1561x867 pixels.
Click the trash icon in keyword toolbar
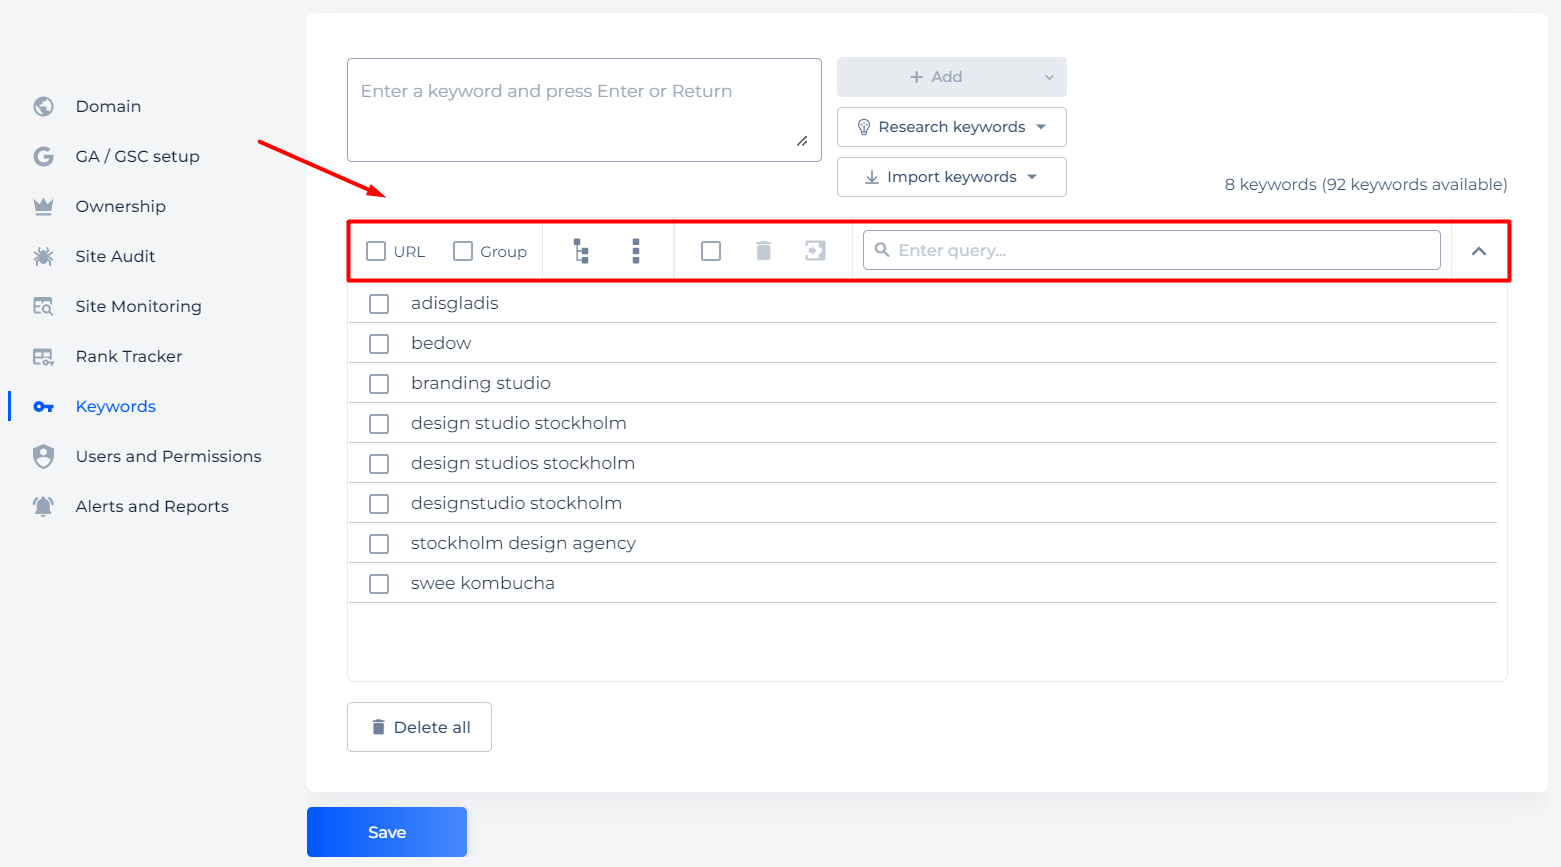coord(764,250)
